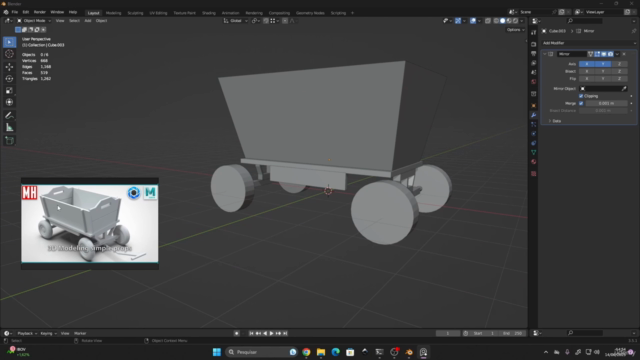Image resolution: width=640 pixels, height=360 pixels.
Task: Open the Playback dropdown in timeline
Action: pyautogui.click(x=27, y=333)
